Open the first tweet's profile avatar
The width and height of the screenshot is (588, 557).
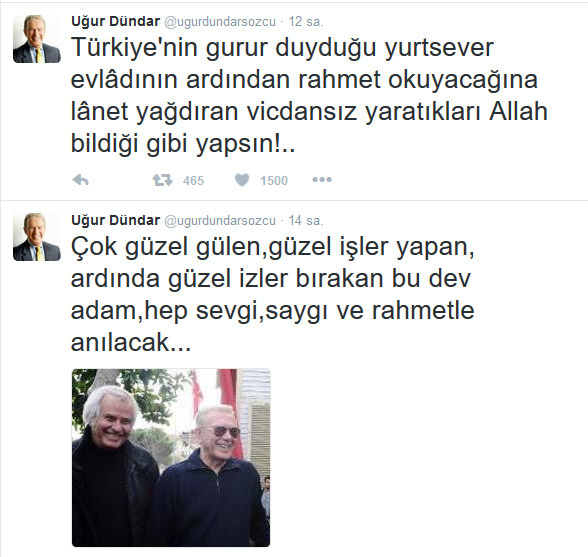point(37,39)
